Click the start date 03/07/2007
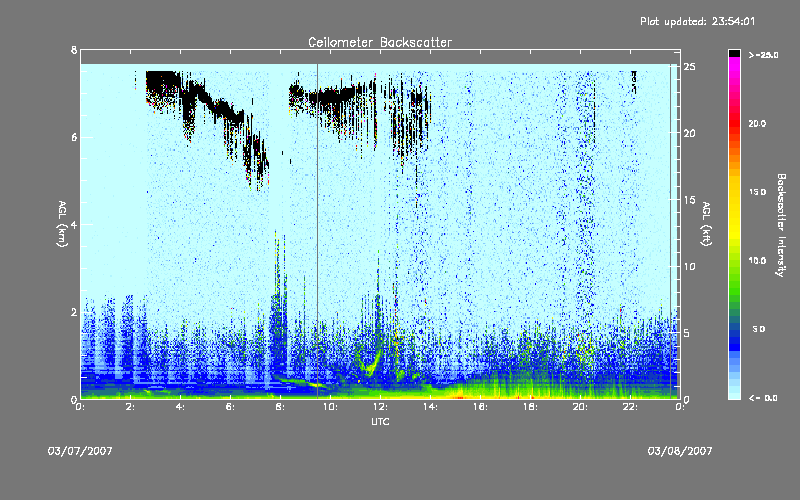The height and width of the screenshot is (500, 800). point(80,451)
